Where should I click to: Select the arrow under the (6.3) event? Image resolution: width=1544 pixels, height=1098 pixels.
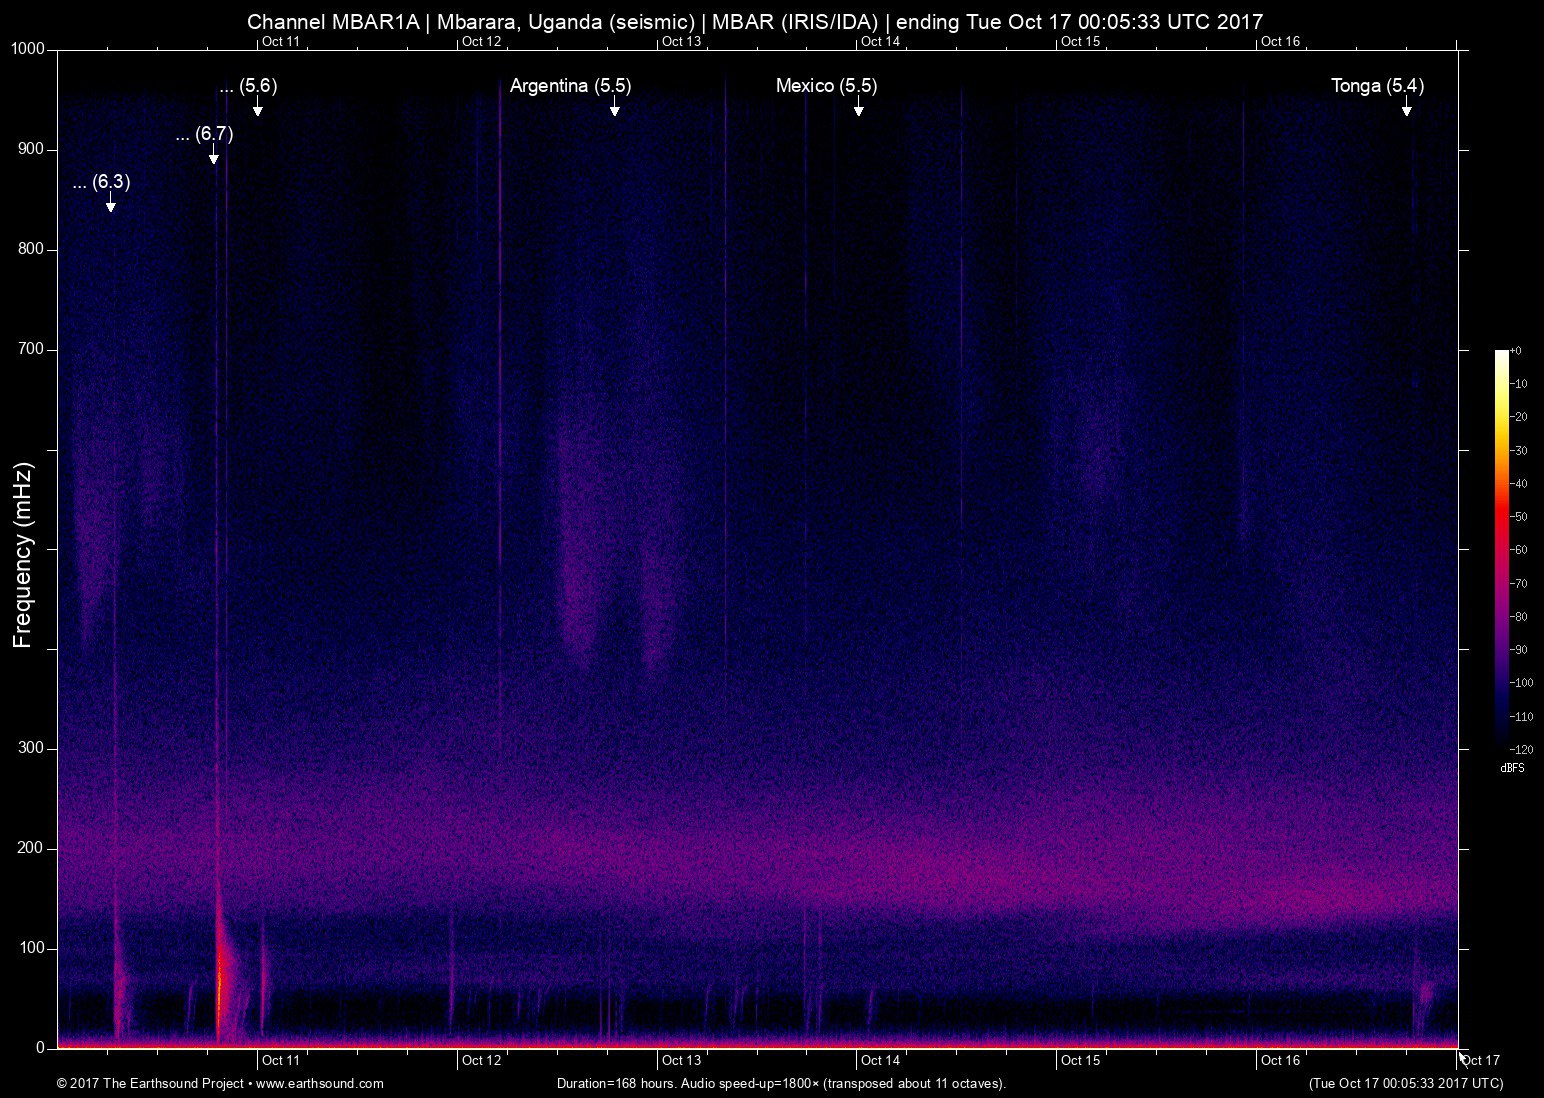click(110, 204)
